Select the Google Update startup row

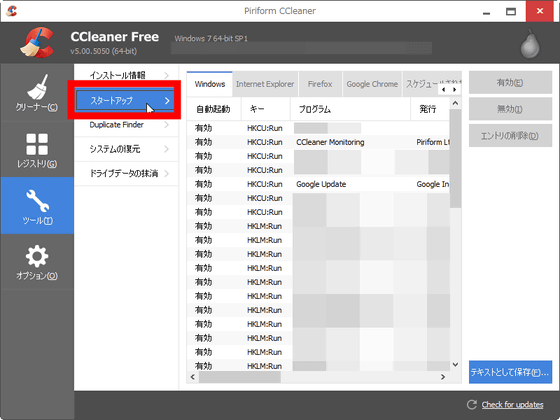coord(318,184)
